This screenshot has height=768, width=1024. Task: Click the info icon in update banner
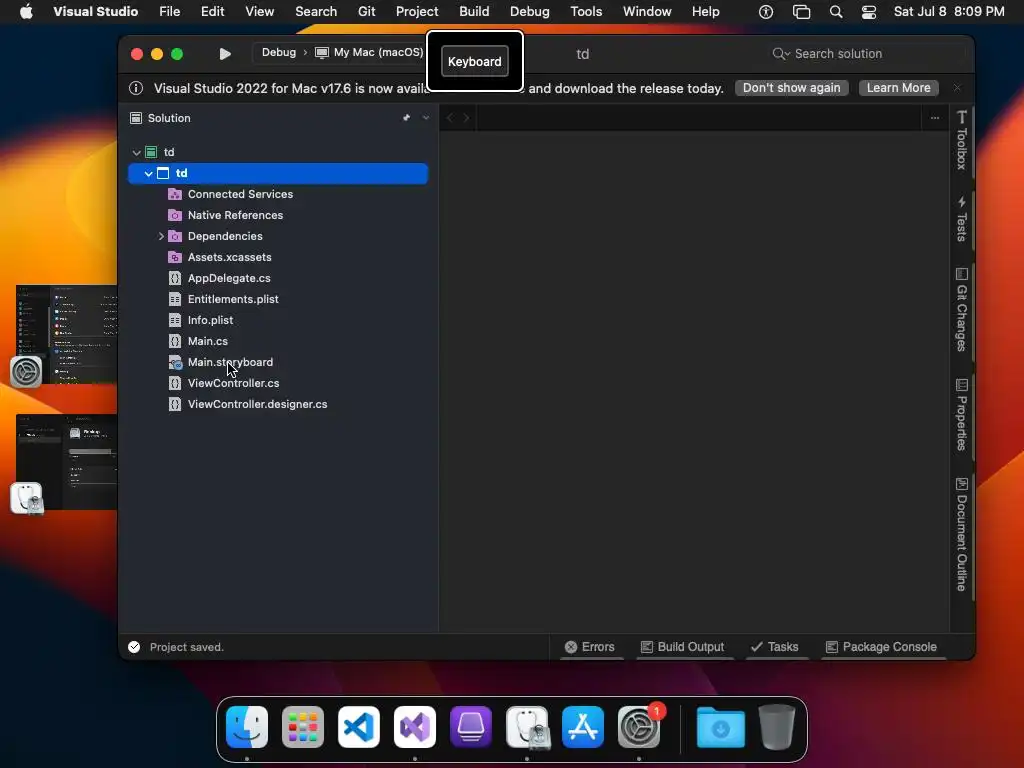tap(136, 88)
